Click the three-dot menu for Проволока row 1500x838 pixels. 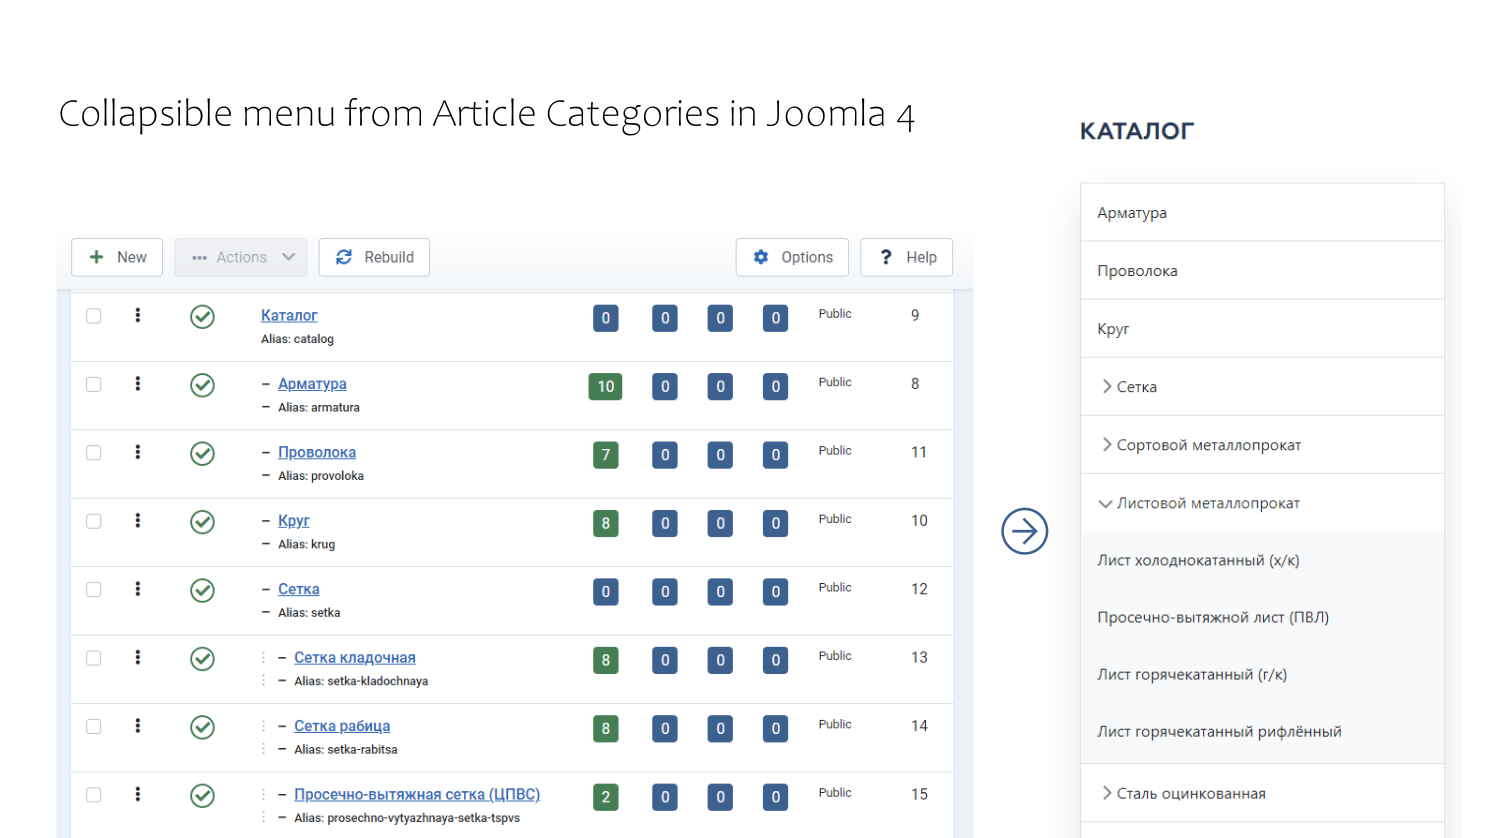pyautogui.click(x=138, y=453)
